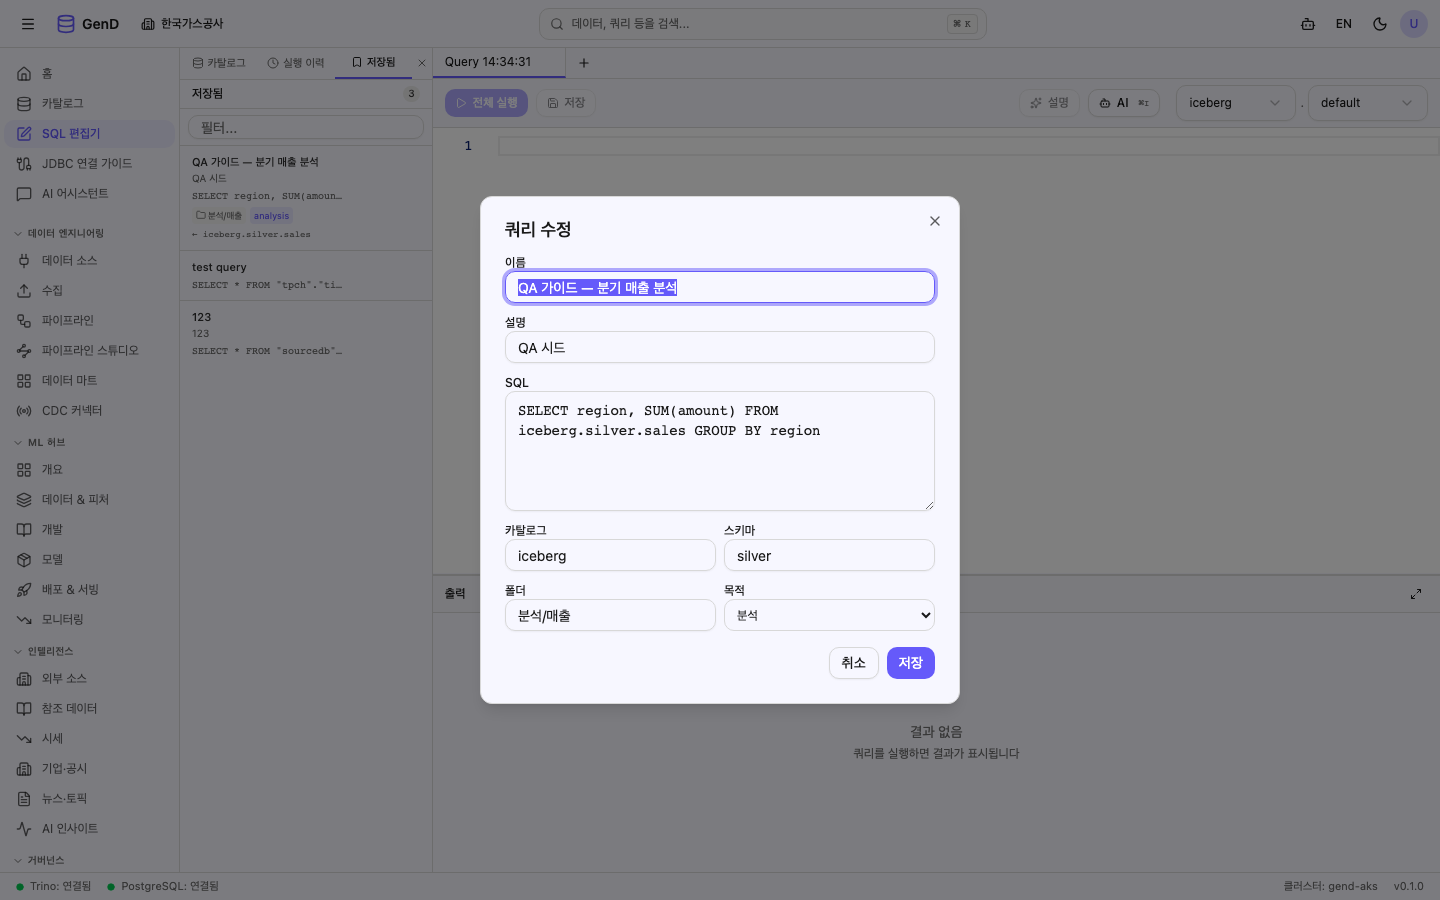Screen dimensions: 1440x900
Task: Save the query with dialog 저장
Action: click(x=911, y=663)
